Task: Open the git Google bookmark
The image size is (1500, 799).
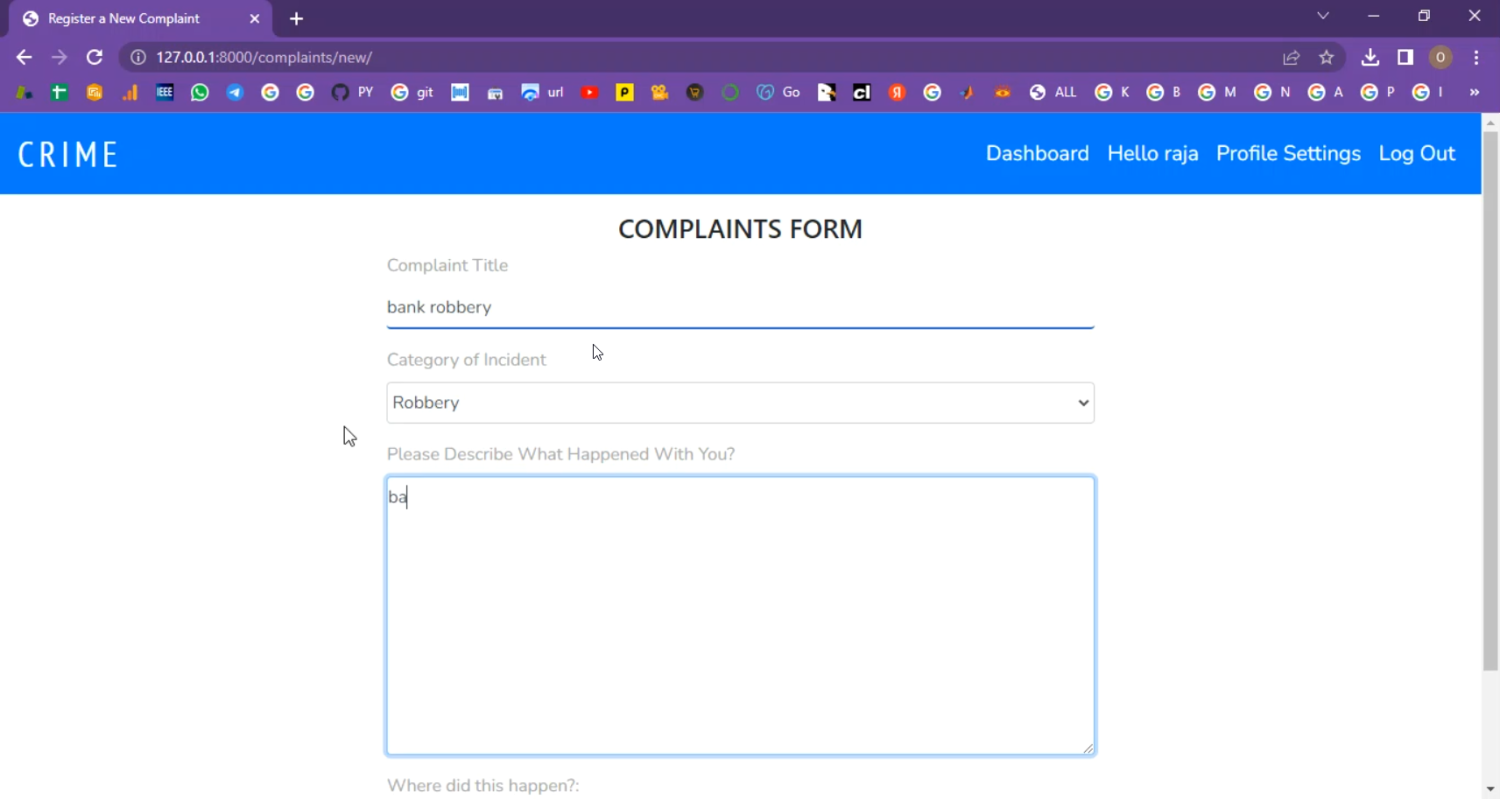Action: coord(412,92)
